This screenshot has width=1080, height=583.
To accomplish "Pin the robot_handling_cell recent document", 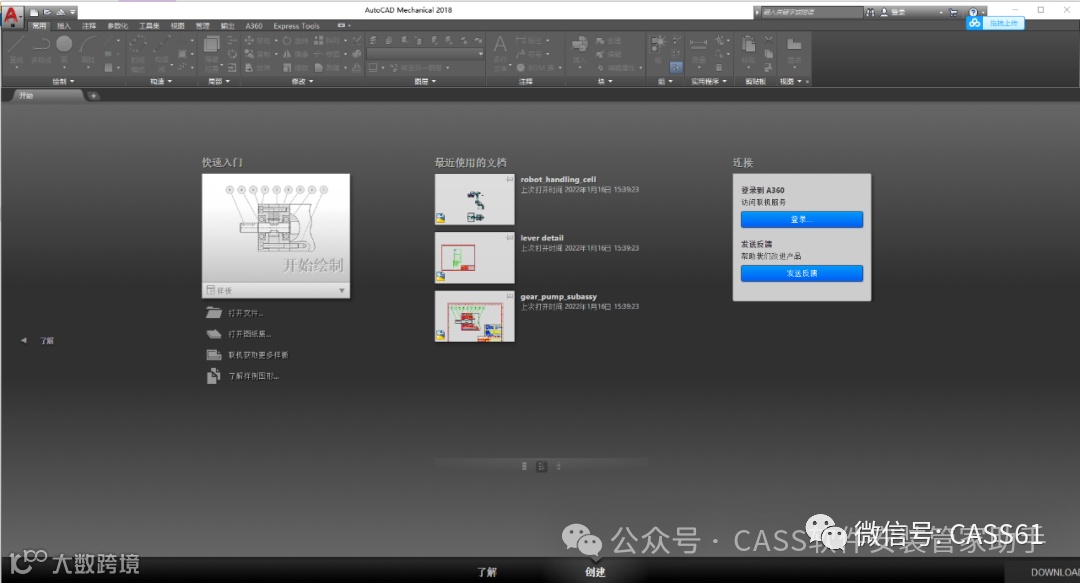I will [x=510, y=179].
